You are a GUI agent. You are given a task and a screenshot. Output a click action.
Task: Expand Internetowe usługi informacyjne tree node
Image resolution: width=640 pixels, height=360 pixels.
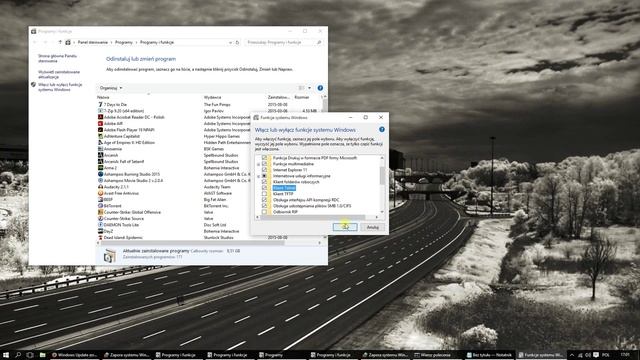point(258,176)
